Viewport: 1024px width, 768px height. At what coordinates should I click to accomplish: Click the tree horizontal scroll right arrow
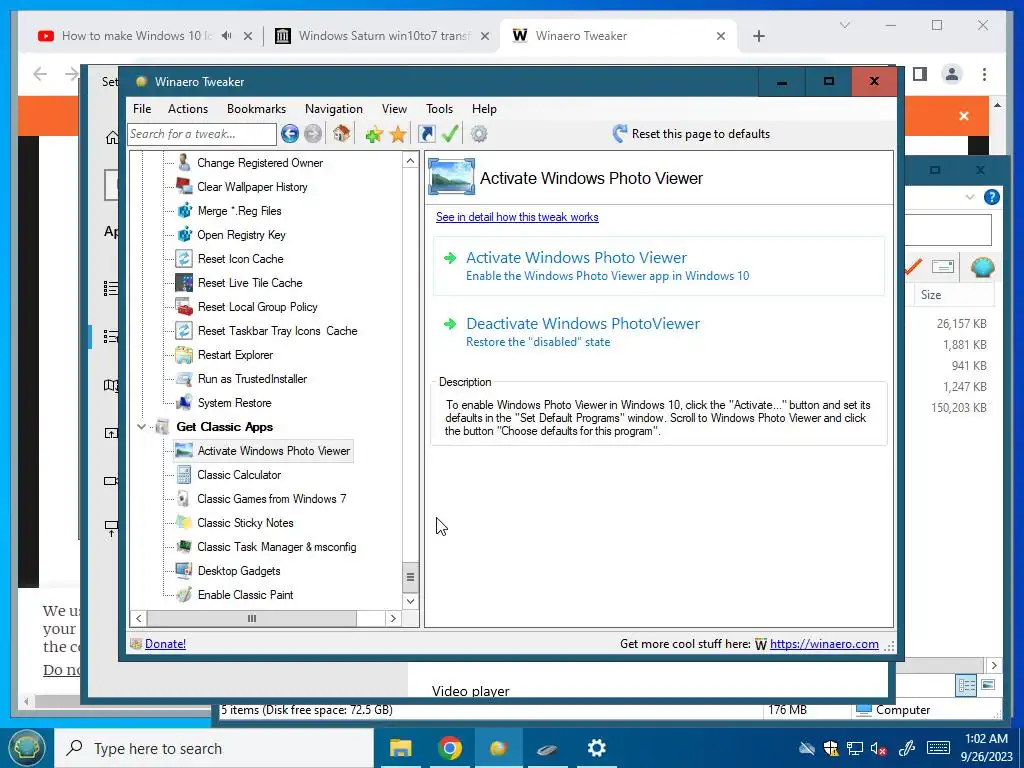(392, 618)
